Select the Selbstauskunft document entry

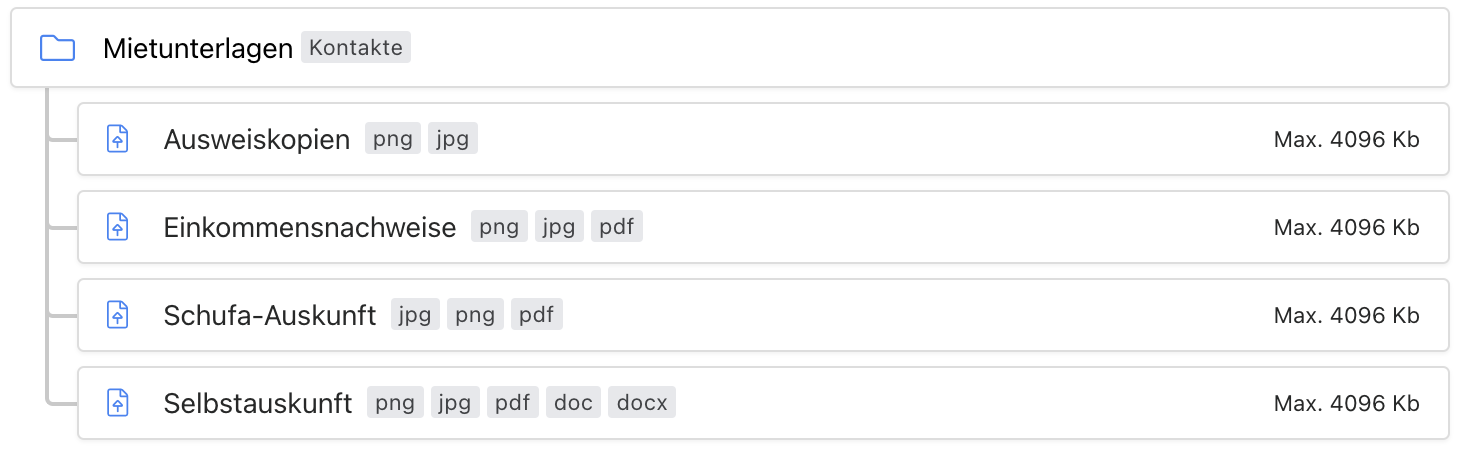(258, 403)
